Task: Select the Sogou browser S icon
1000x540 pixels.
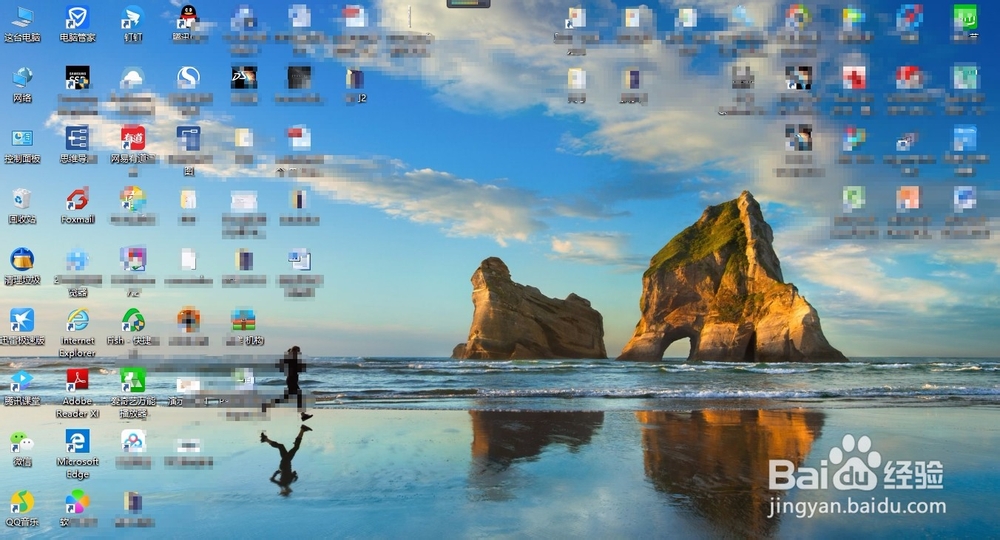Action: 188,78
